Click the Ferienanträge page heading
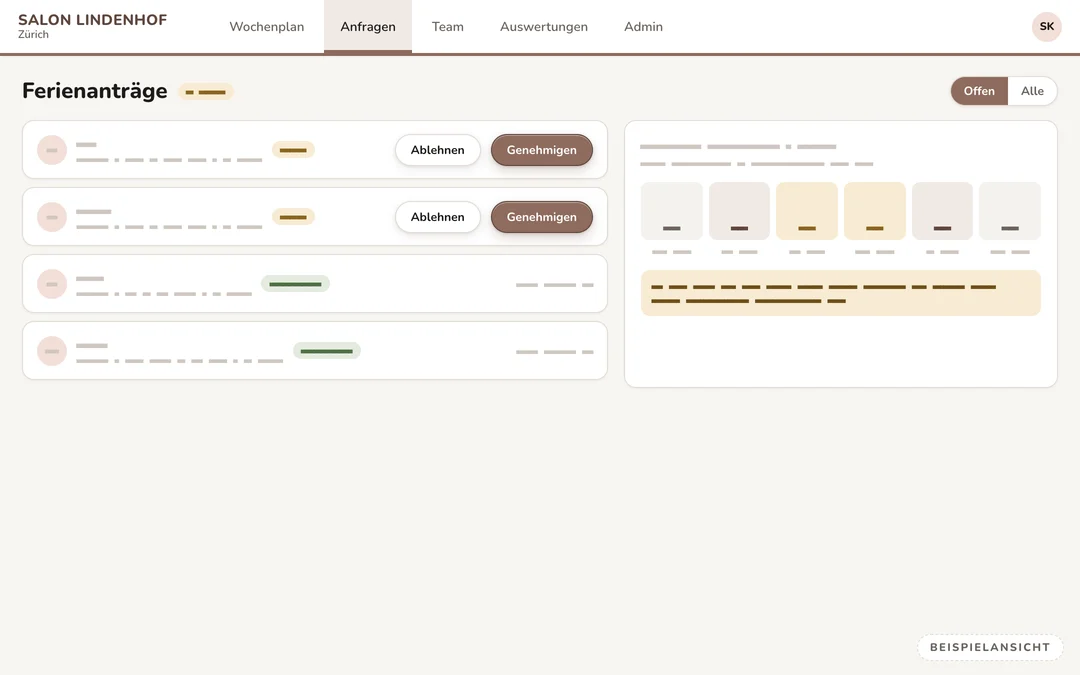The width and height of the screenshot is (1080, 675). (x=94, y=91)
